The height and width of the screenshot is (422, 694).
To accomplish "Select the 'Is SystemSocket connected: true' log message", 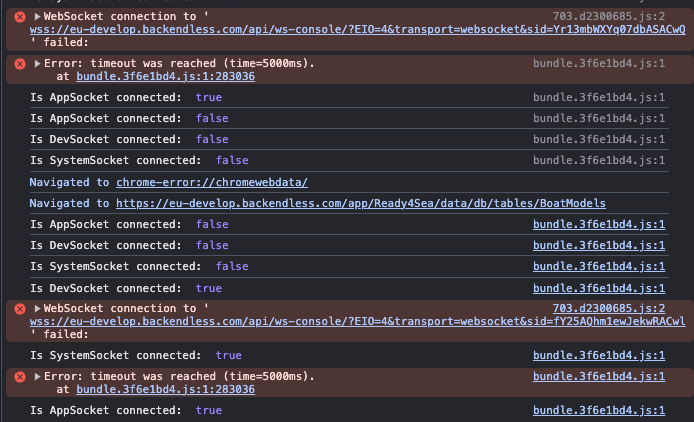I will (135, 355).
